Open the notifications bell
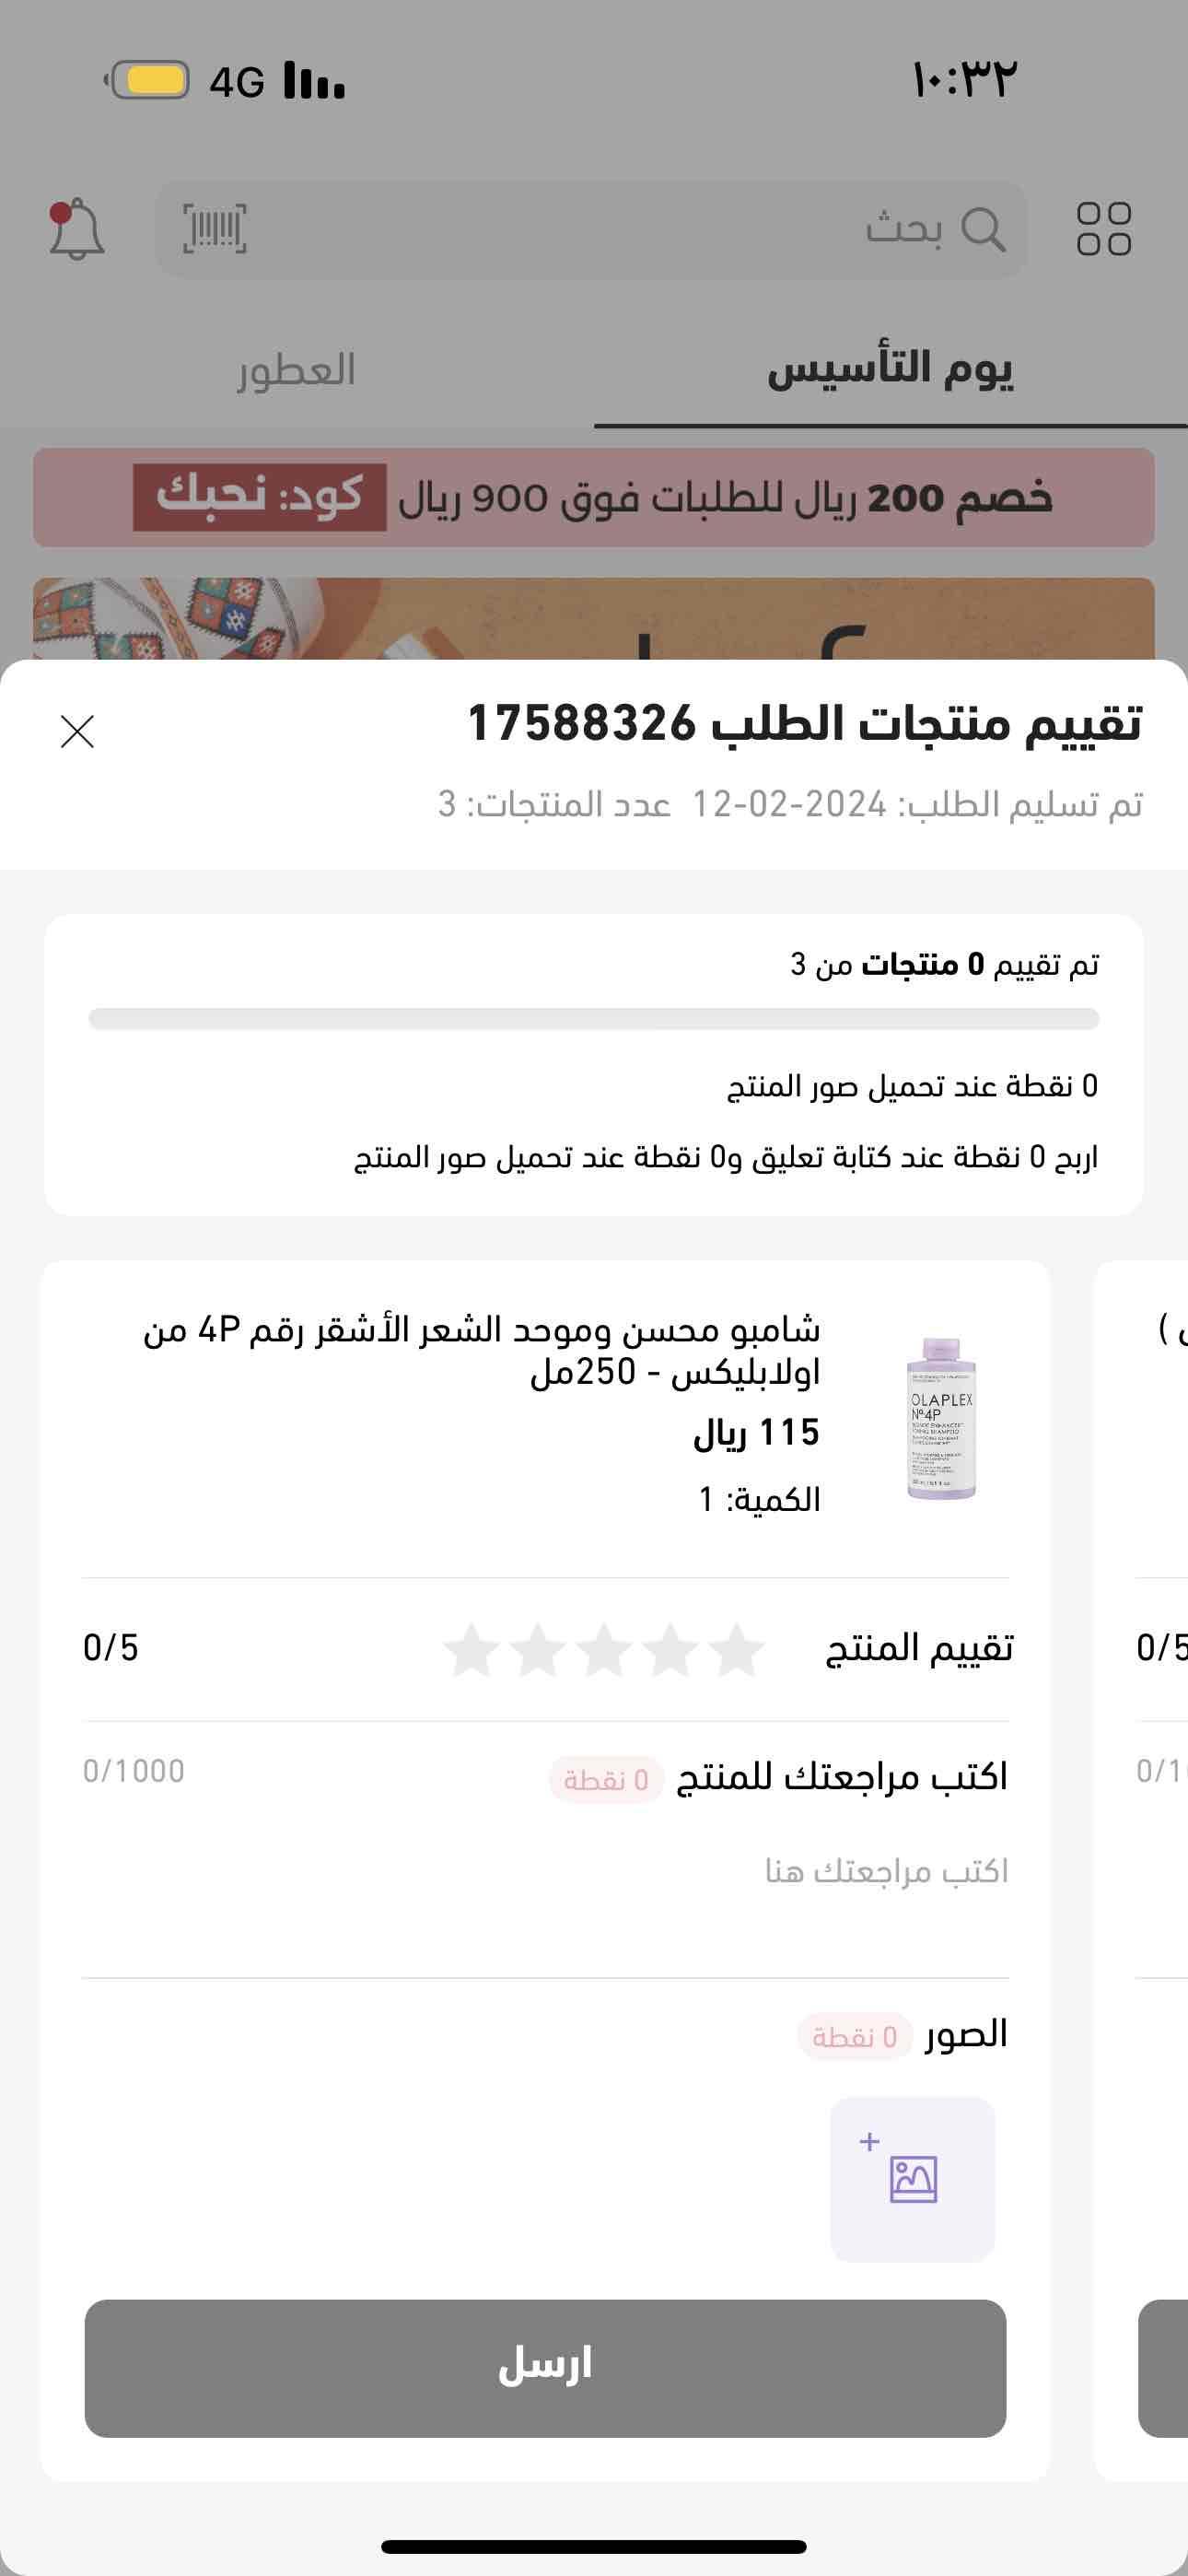The image size is (1188, 2576). (76, 230)
